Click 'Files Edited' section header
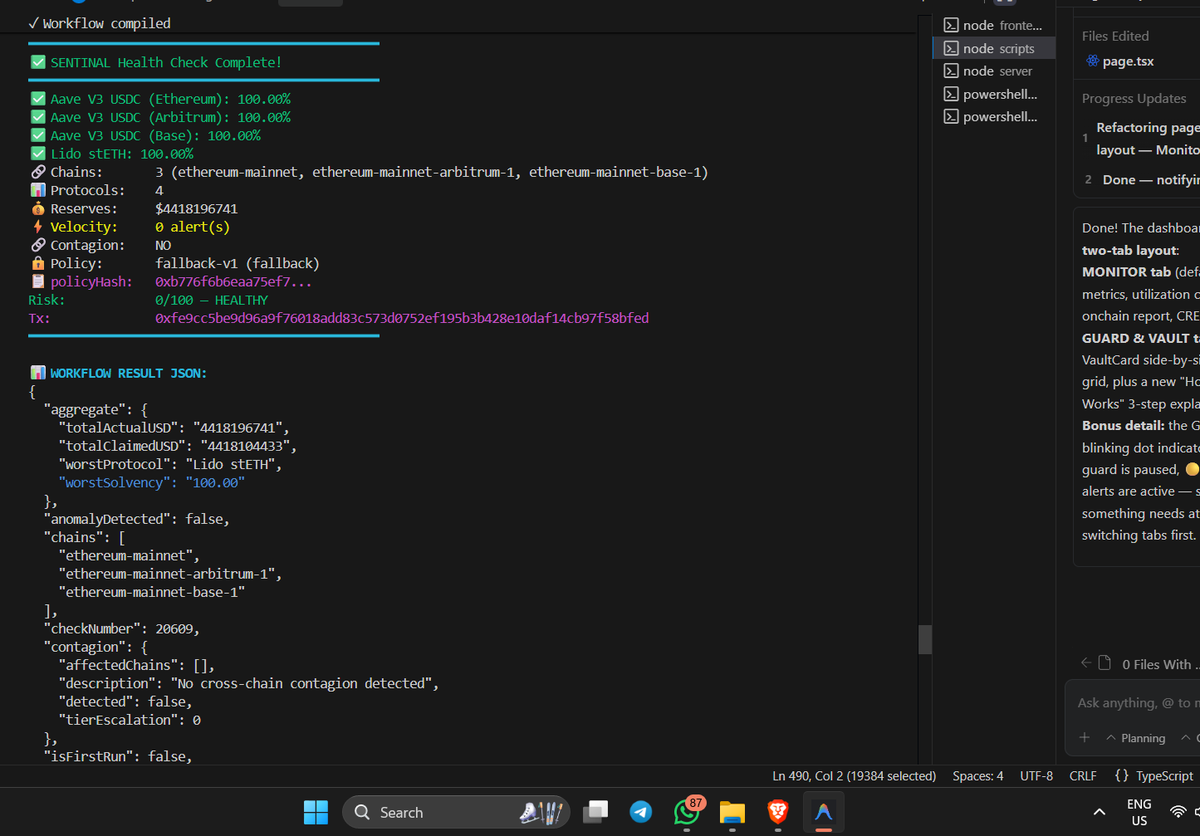1200x836 pixels. point(1115,36)
